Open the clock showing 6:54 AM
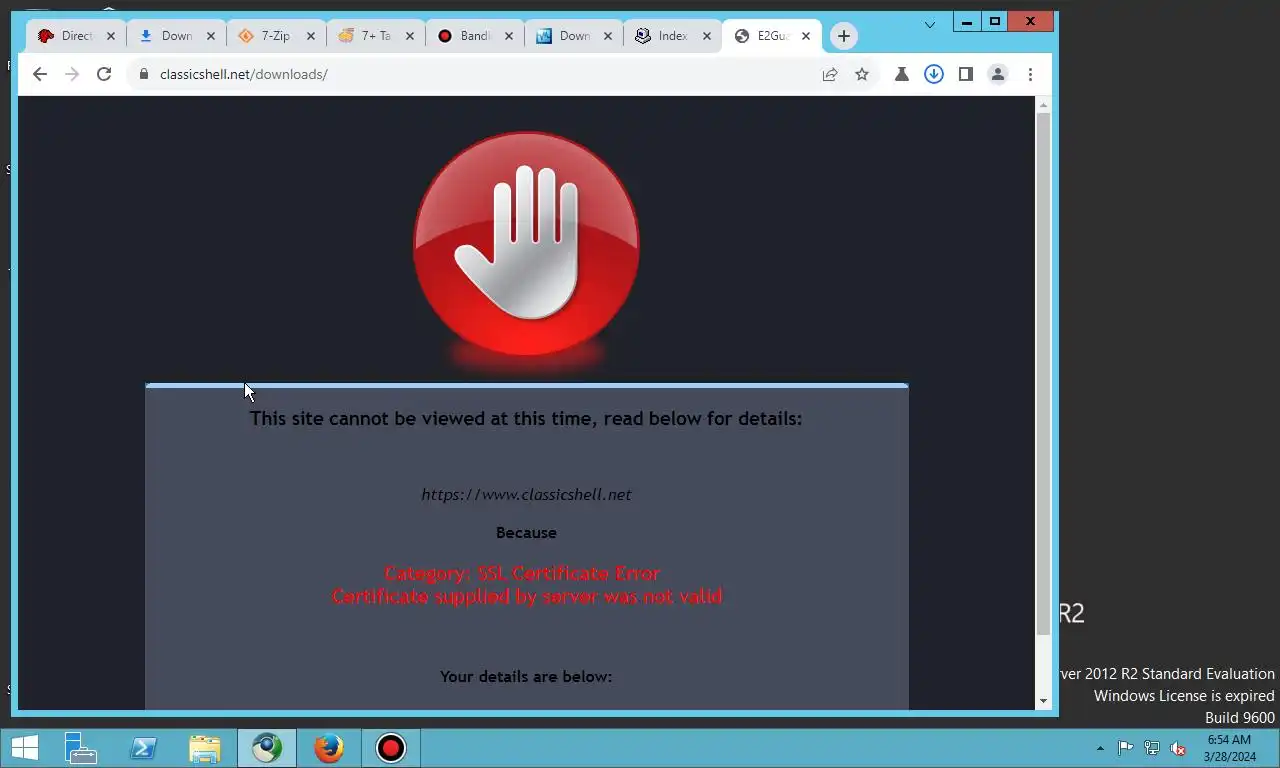Viewport: 1280px width, 768px height. [x=1228, y=748]
